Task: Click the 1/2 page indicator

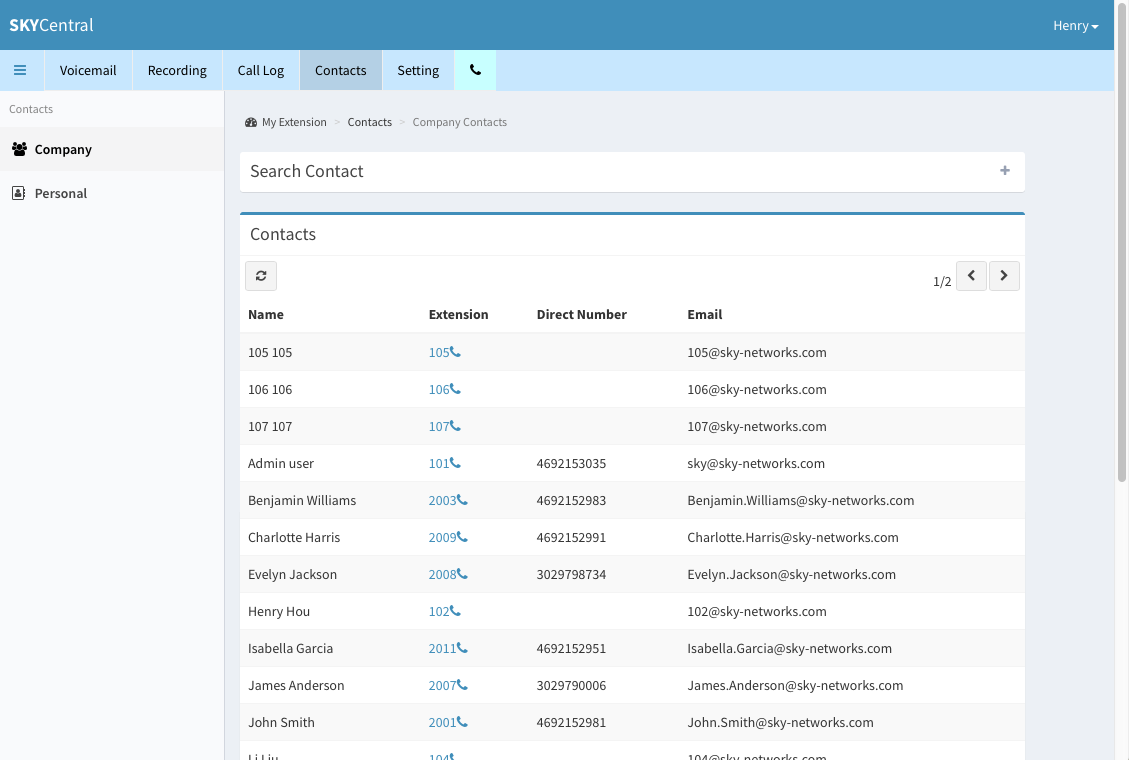Action: click(x=942, y=281)
